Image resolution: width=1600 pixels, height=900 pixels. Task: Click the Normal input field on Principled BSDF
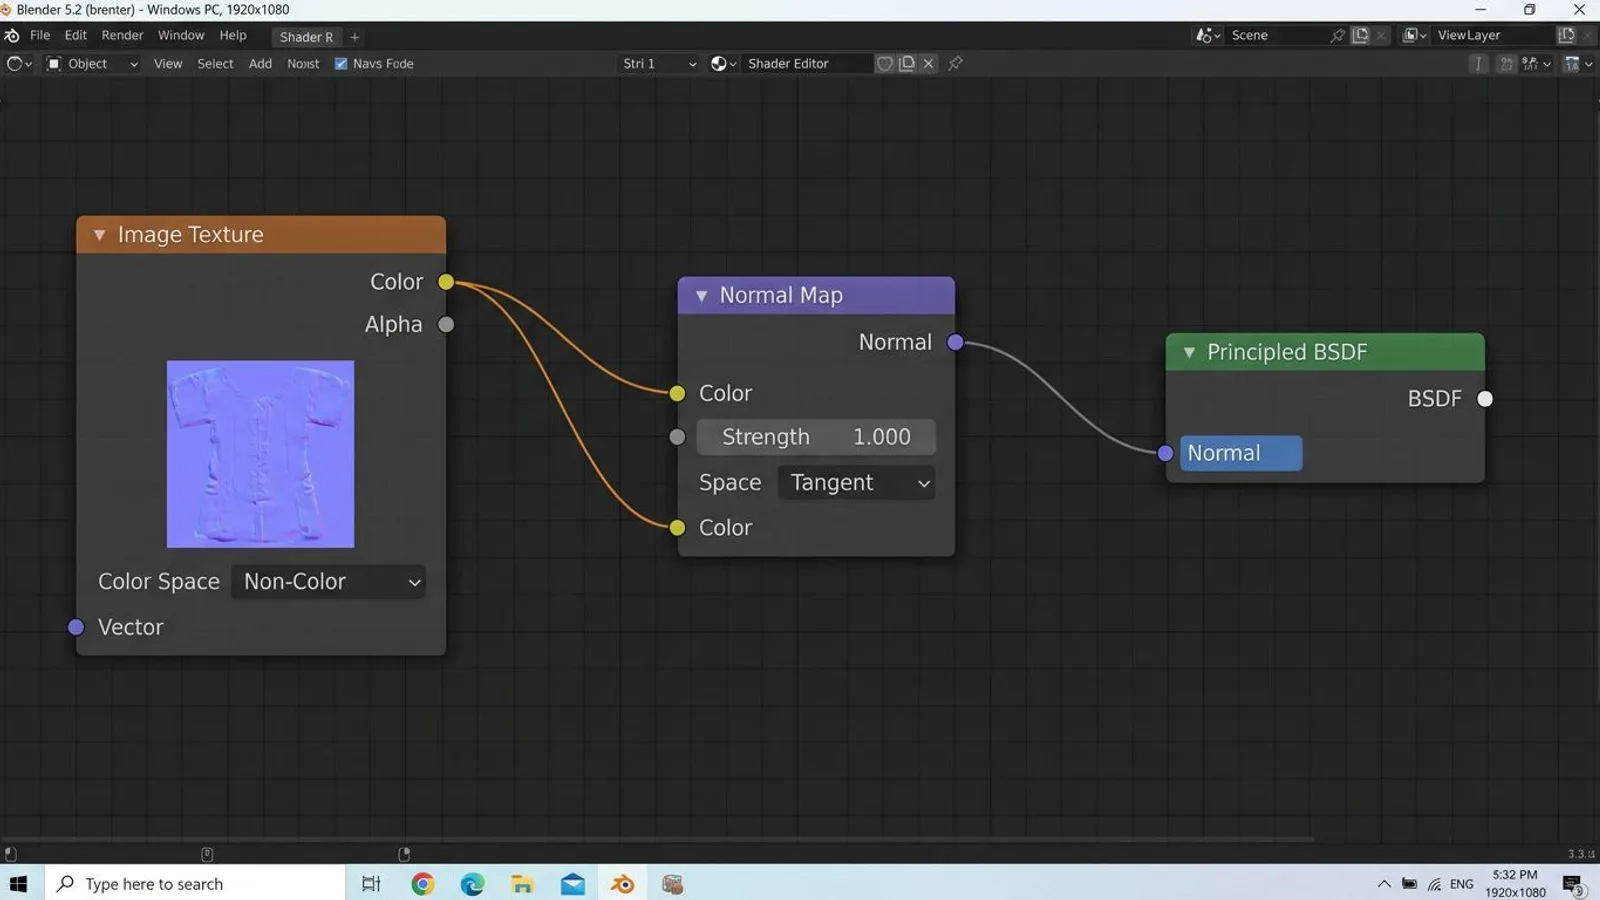tap(1241, 453)
